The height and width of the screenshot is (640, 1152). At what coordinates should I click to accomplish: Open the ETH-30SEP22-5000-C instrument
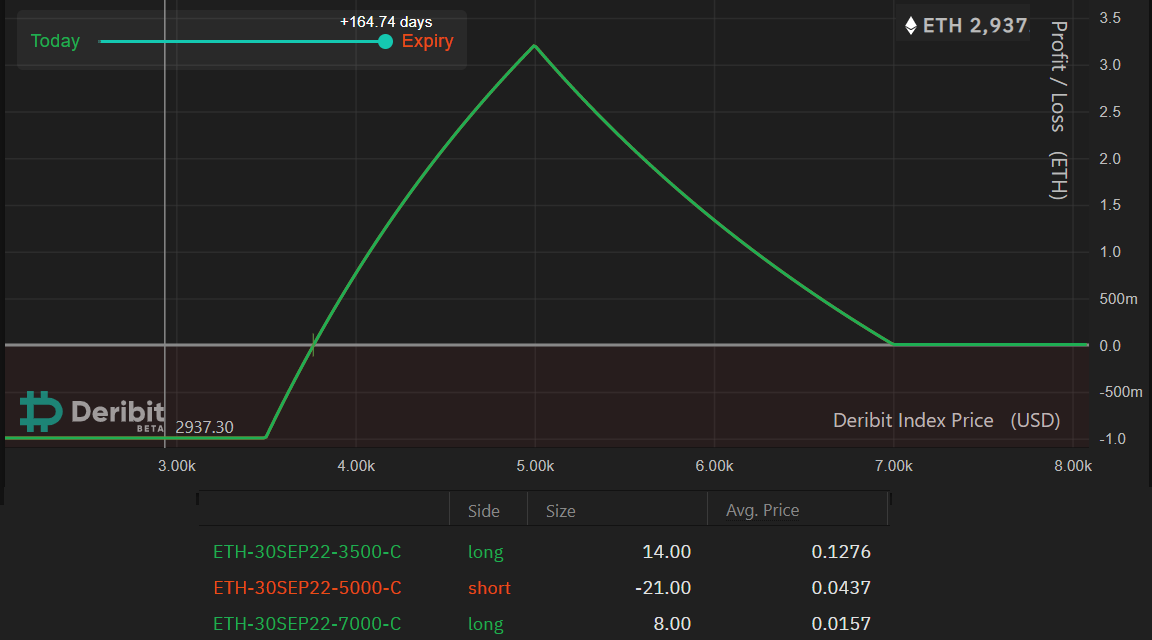click(307, 588)
